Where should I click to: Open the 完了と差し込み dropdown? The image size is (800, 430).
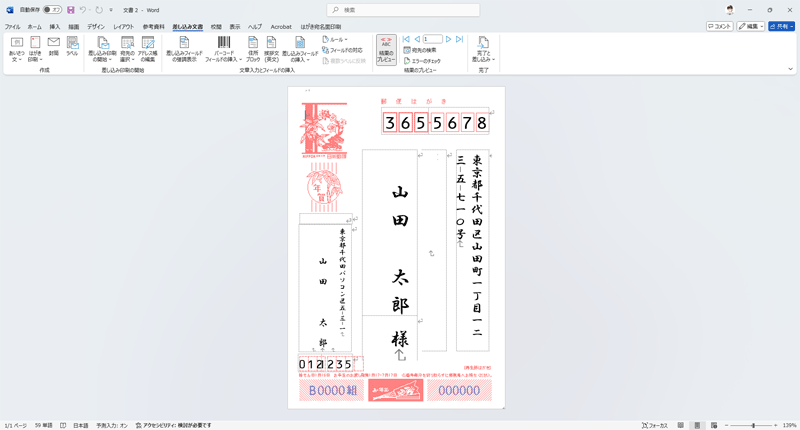tap(482, 50)
